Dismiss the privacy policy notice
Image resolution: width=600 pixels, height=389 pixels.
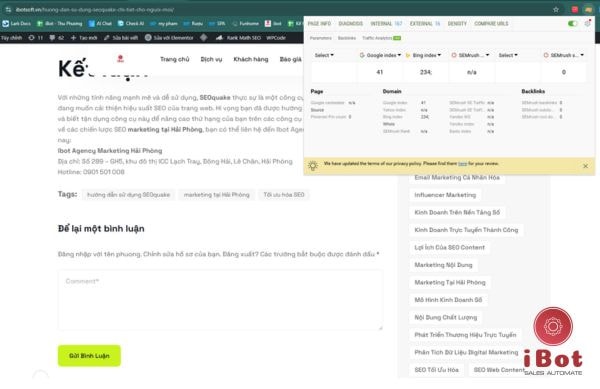coord(585,166)
